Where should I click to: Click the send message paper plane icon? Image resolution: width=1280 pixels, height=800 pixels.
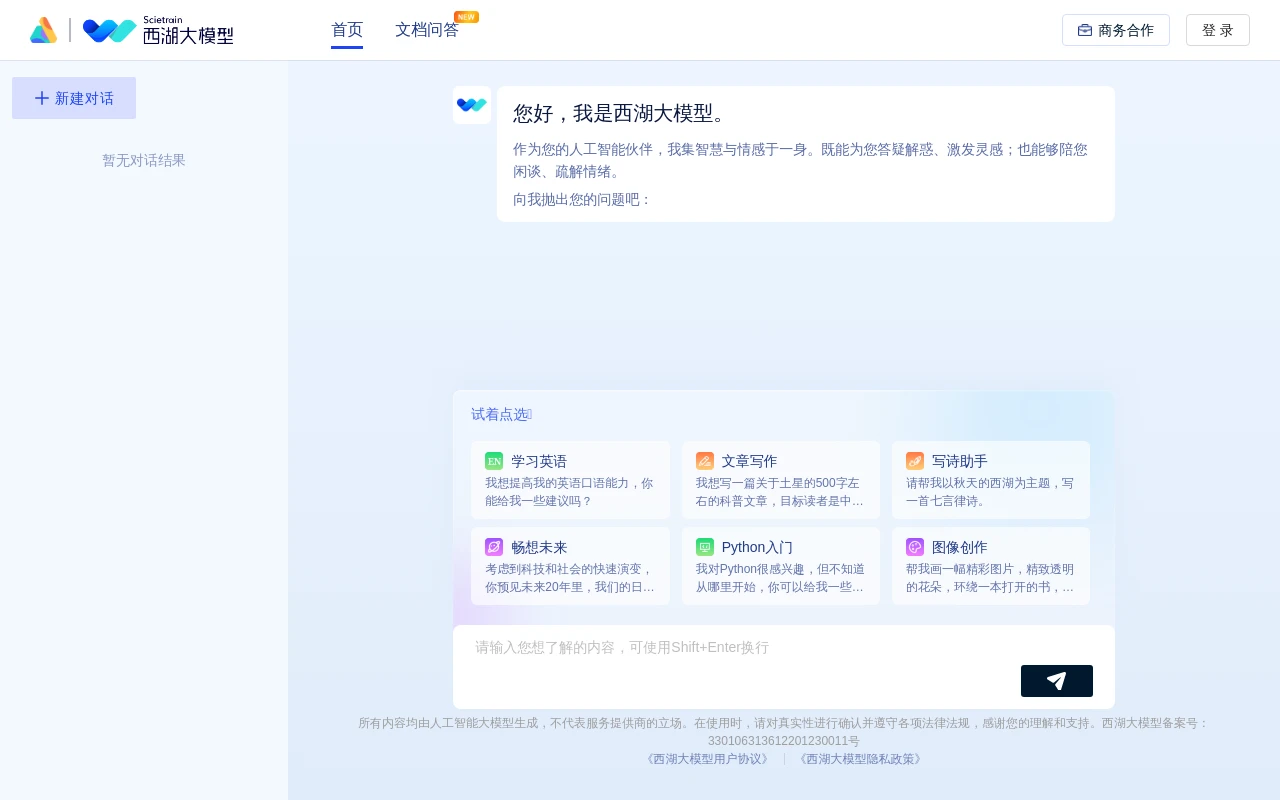pyautogui.click(x=1057, y=681)
